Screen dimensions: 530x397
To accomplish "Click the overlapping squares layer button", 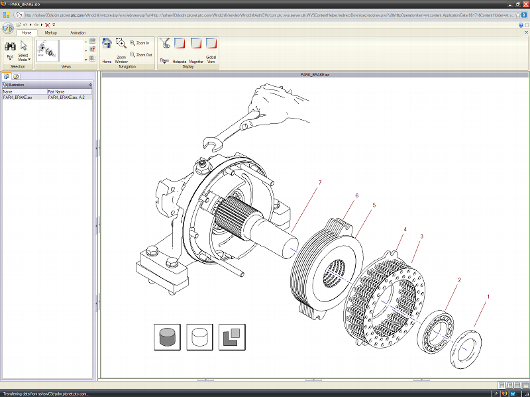I will click(232, 337).
